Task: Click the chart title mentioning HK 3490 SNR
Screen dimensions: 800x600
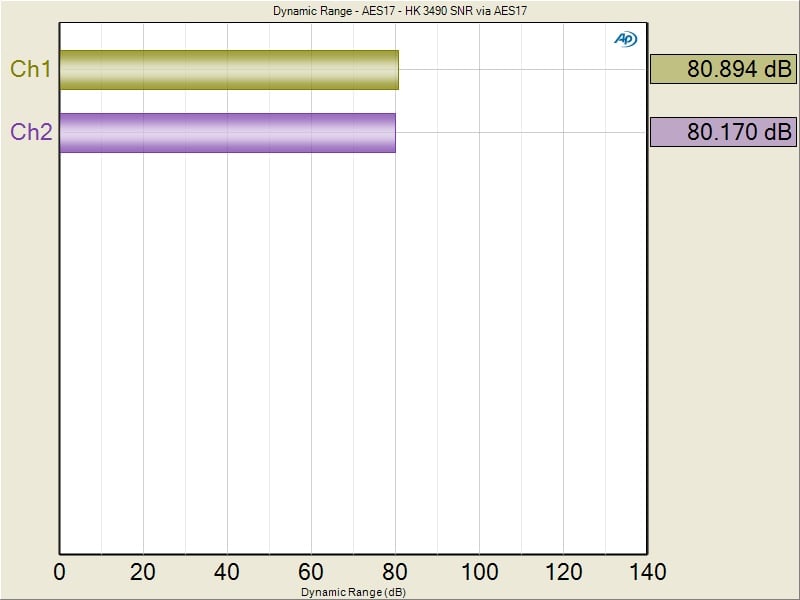Action: click(400, 11)
